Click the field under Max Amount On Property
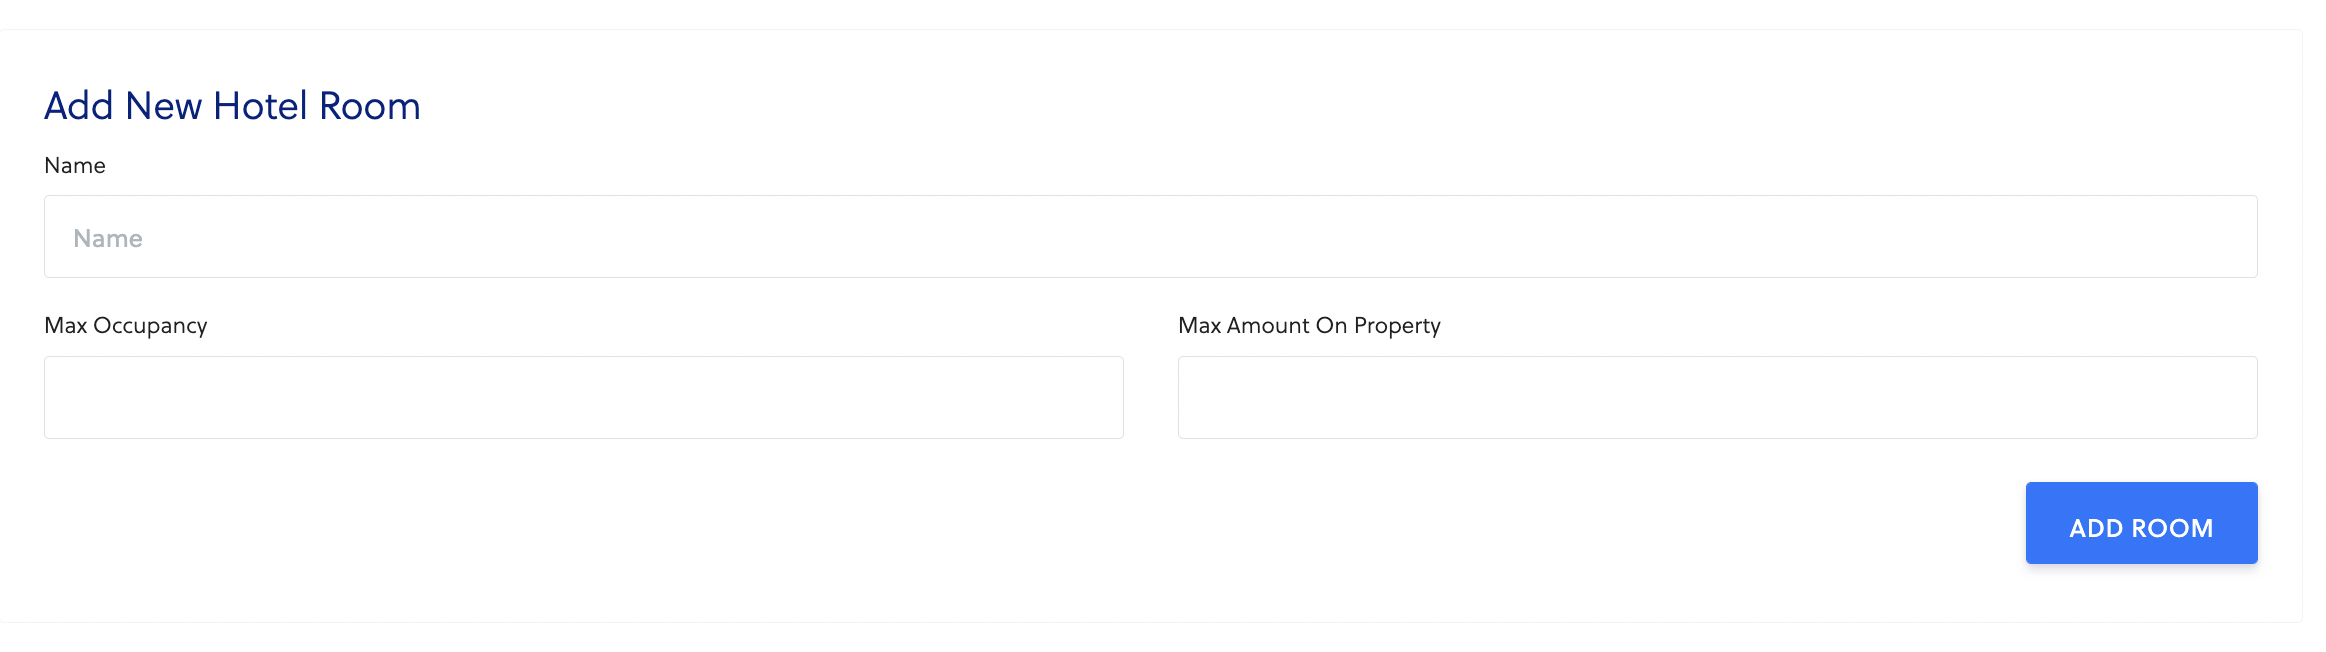 tap(1717, 397)
